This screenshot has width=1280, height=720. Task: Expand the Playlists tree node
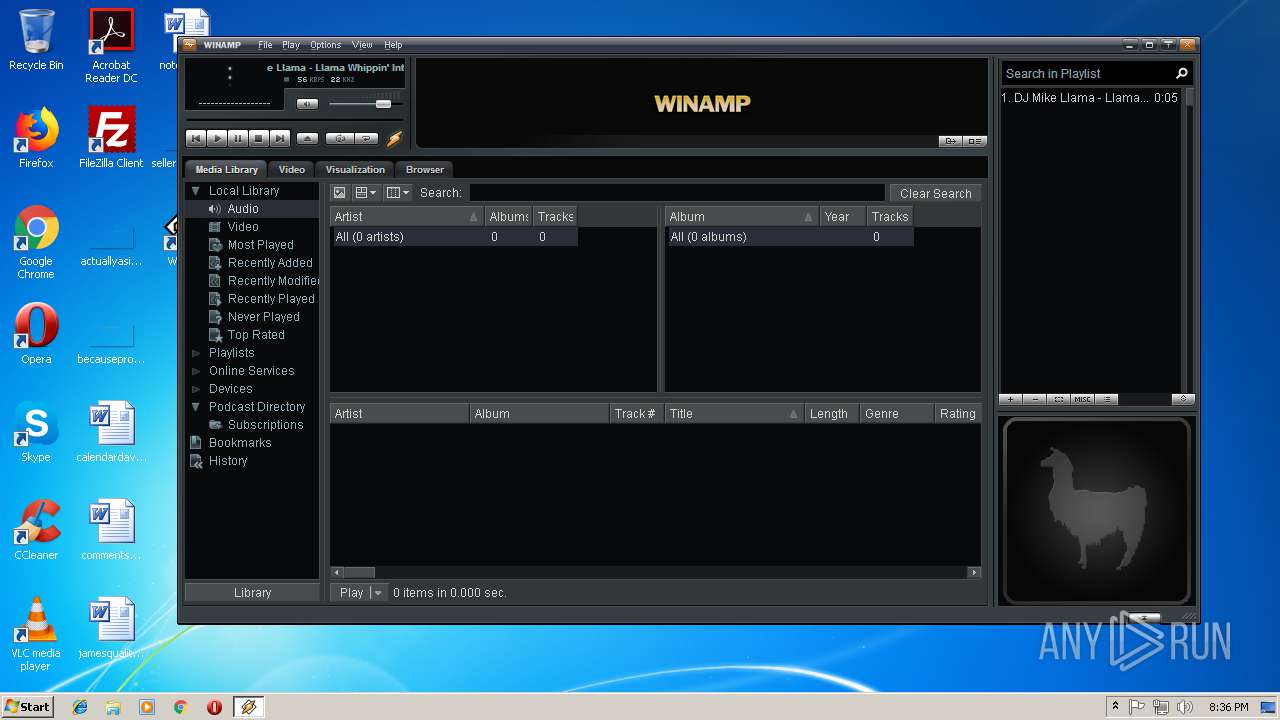click(x=196, y=353)
